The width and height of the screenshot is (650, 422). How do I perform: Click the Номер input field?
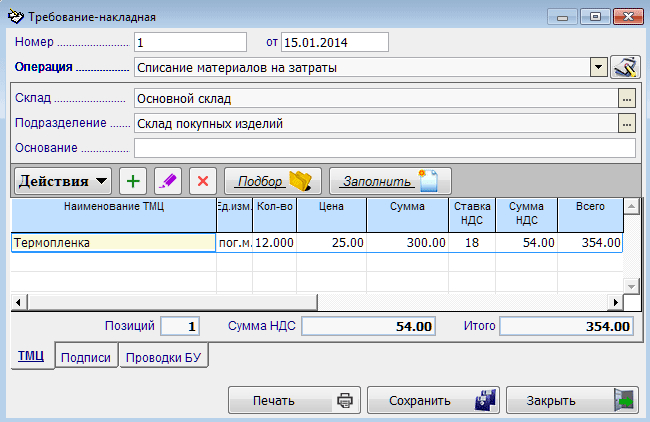tap(190, 42)
